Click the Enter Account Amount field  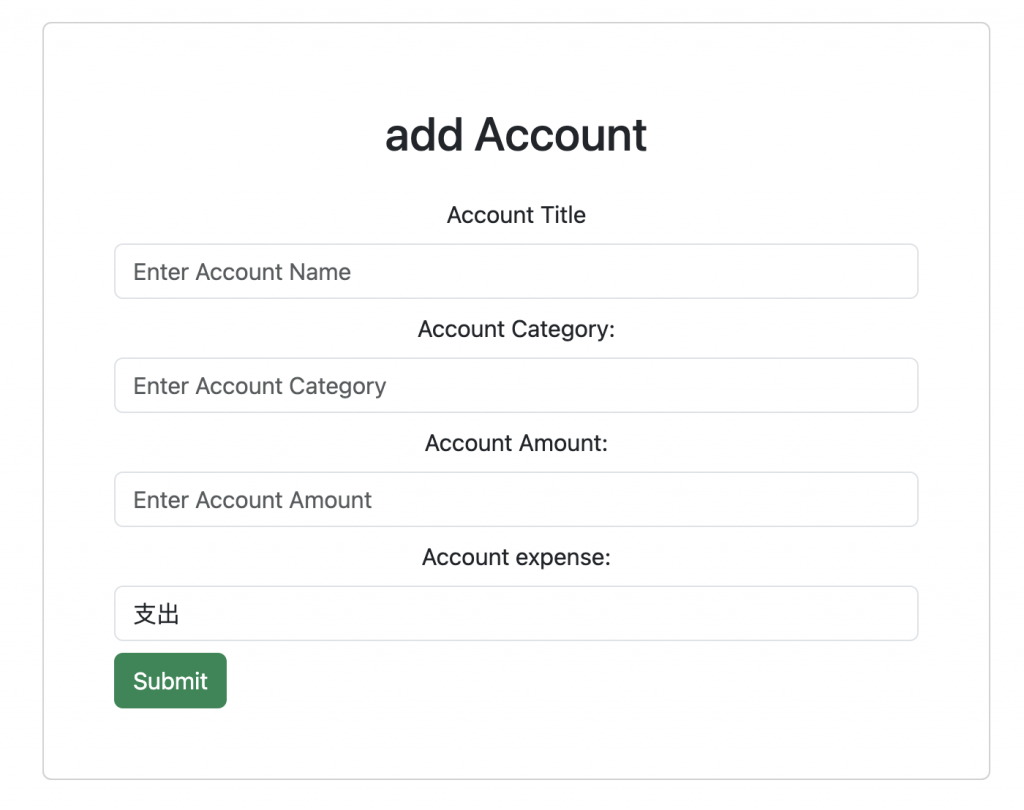tap(516, 499)
